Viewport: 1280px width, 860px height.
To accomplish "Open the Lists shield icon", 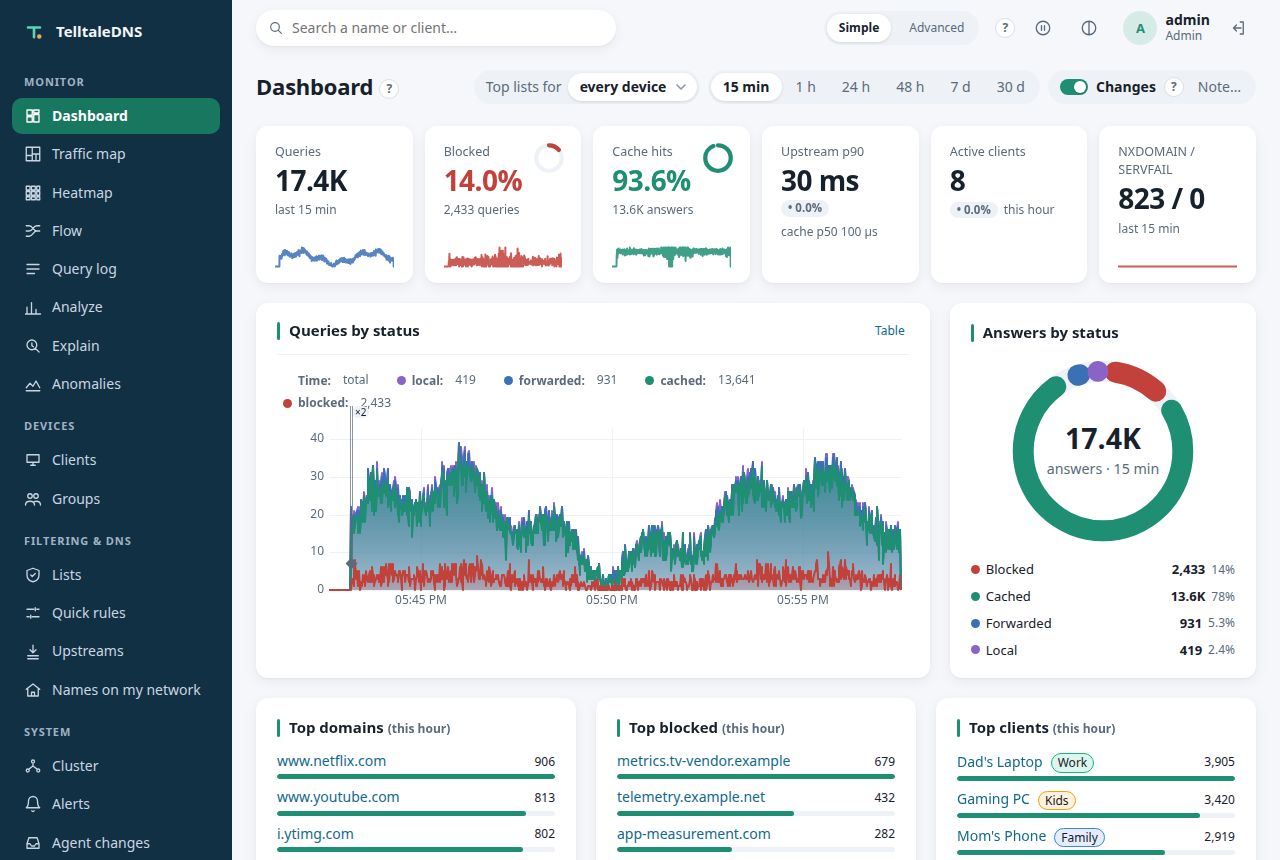I will pos(33,575).
